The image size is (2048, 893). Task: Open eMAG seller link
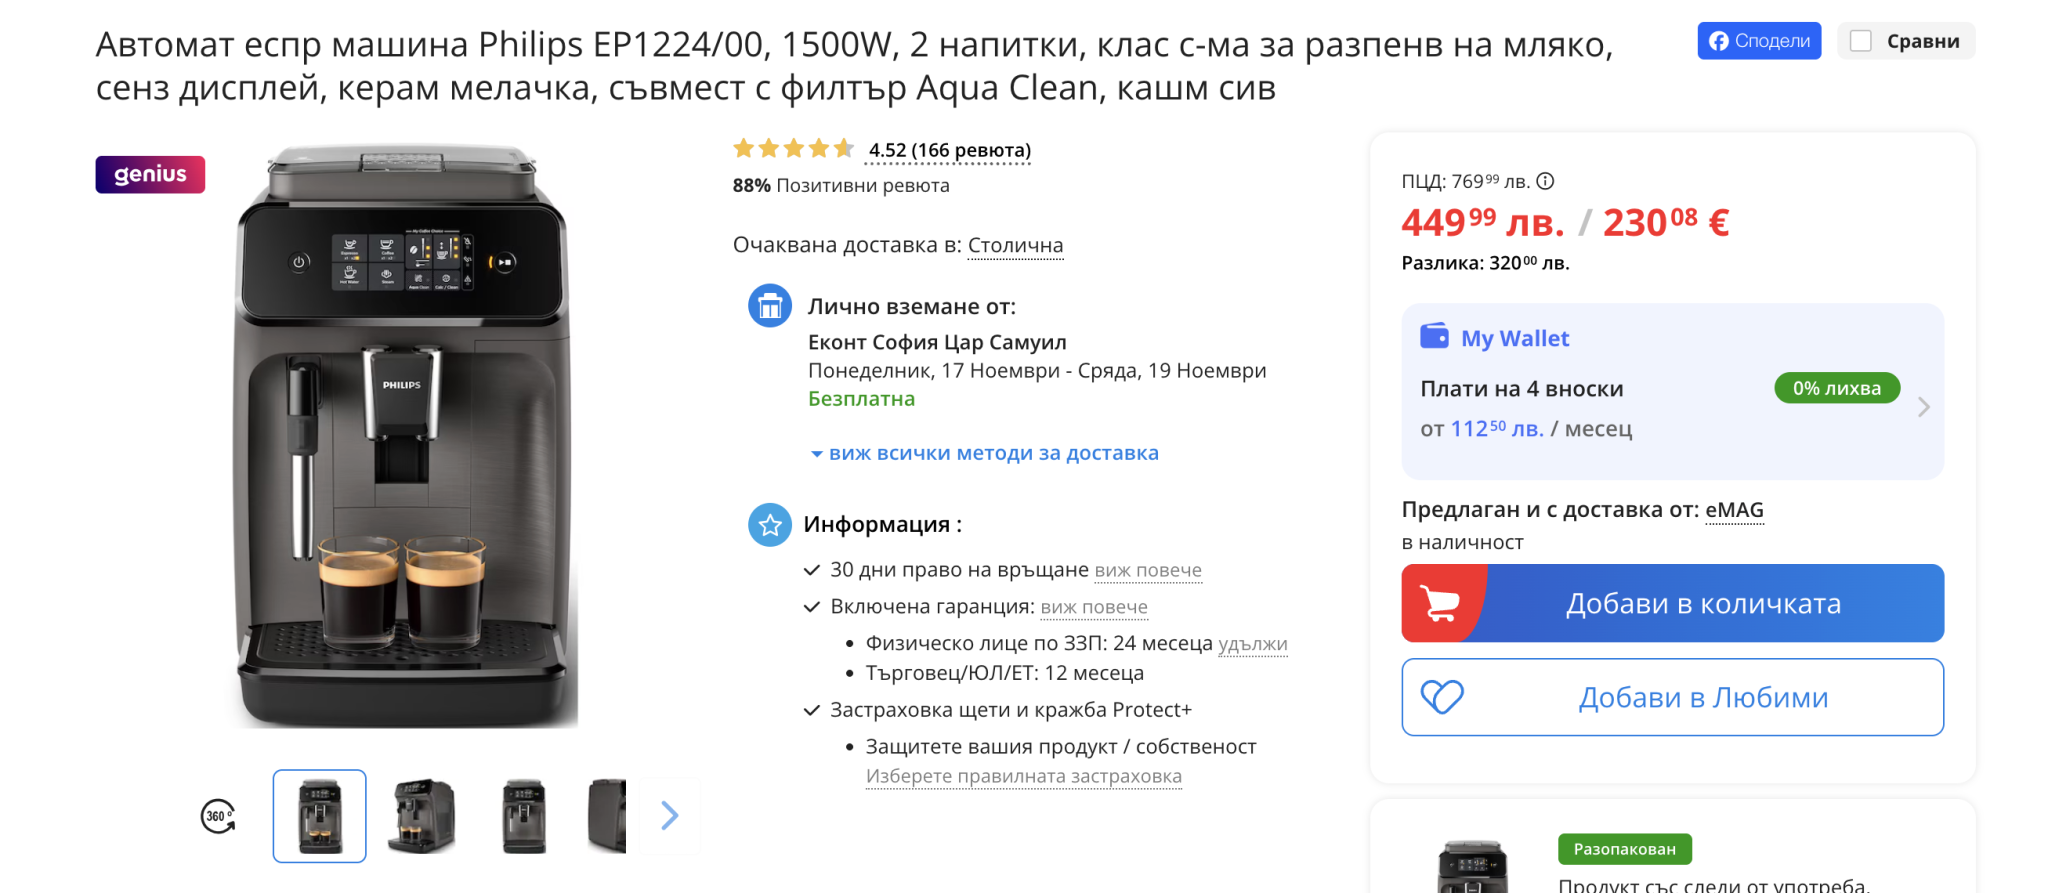pyautogui.click(x=1734, y=510)
